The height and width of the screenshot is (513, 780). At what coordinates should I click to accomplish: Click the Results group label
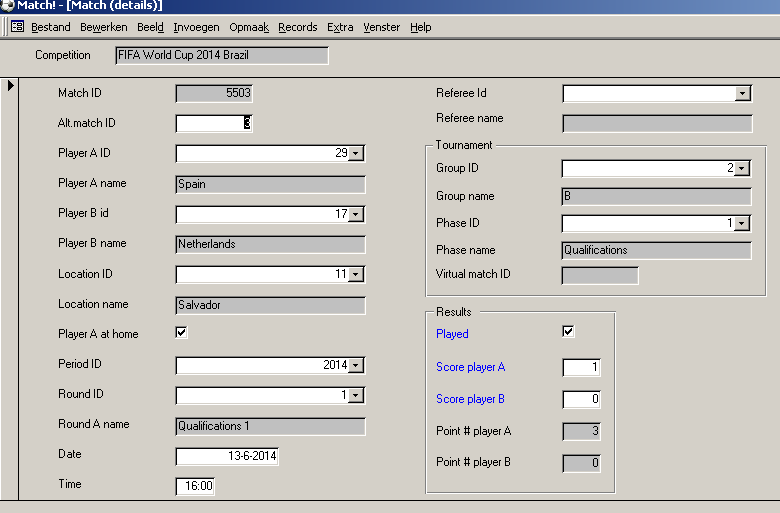point(454,312)
